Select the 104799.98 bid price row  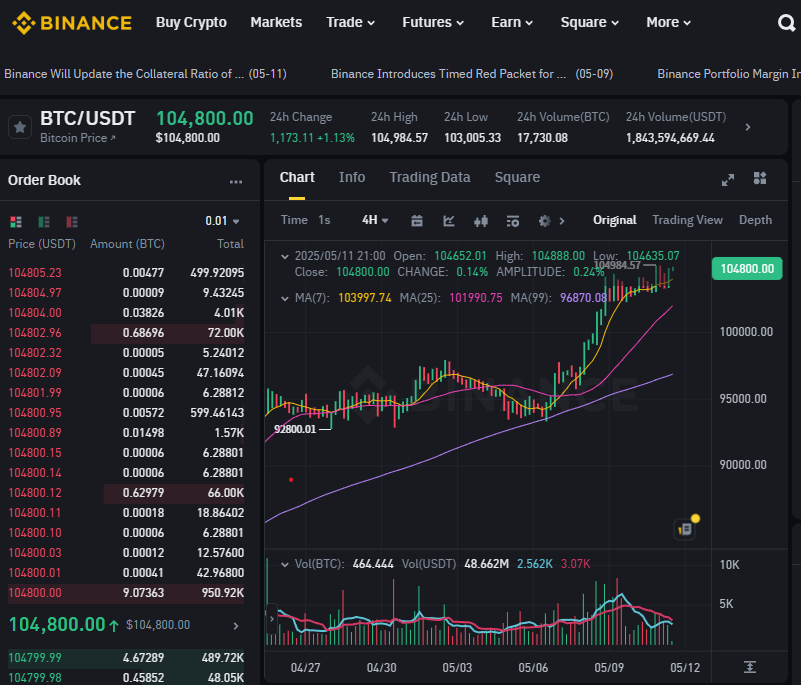126,678
